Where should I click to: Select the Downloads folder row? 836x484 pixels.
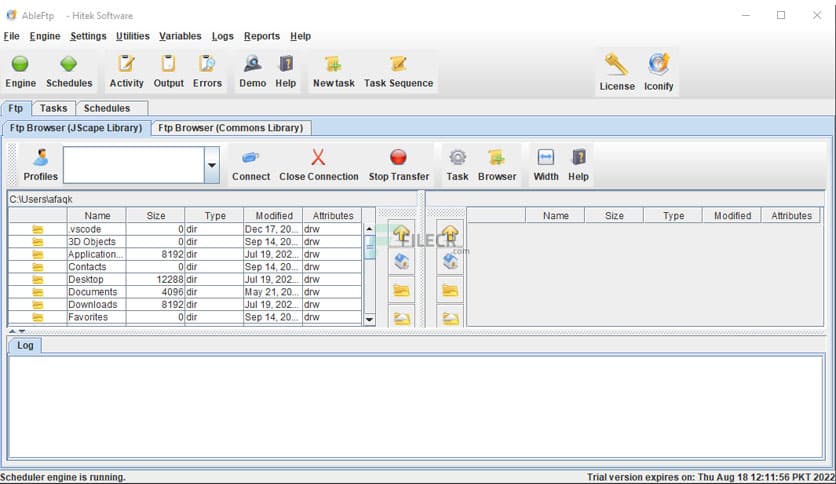click(x=185, y=304)
